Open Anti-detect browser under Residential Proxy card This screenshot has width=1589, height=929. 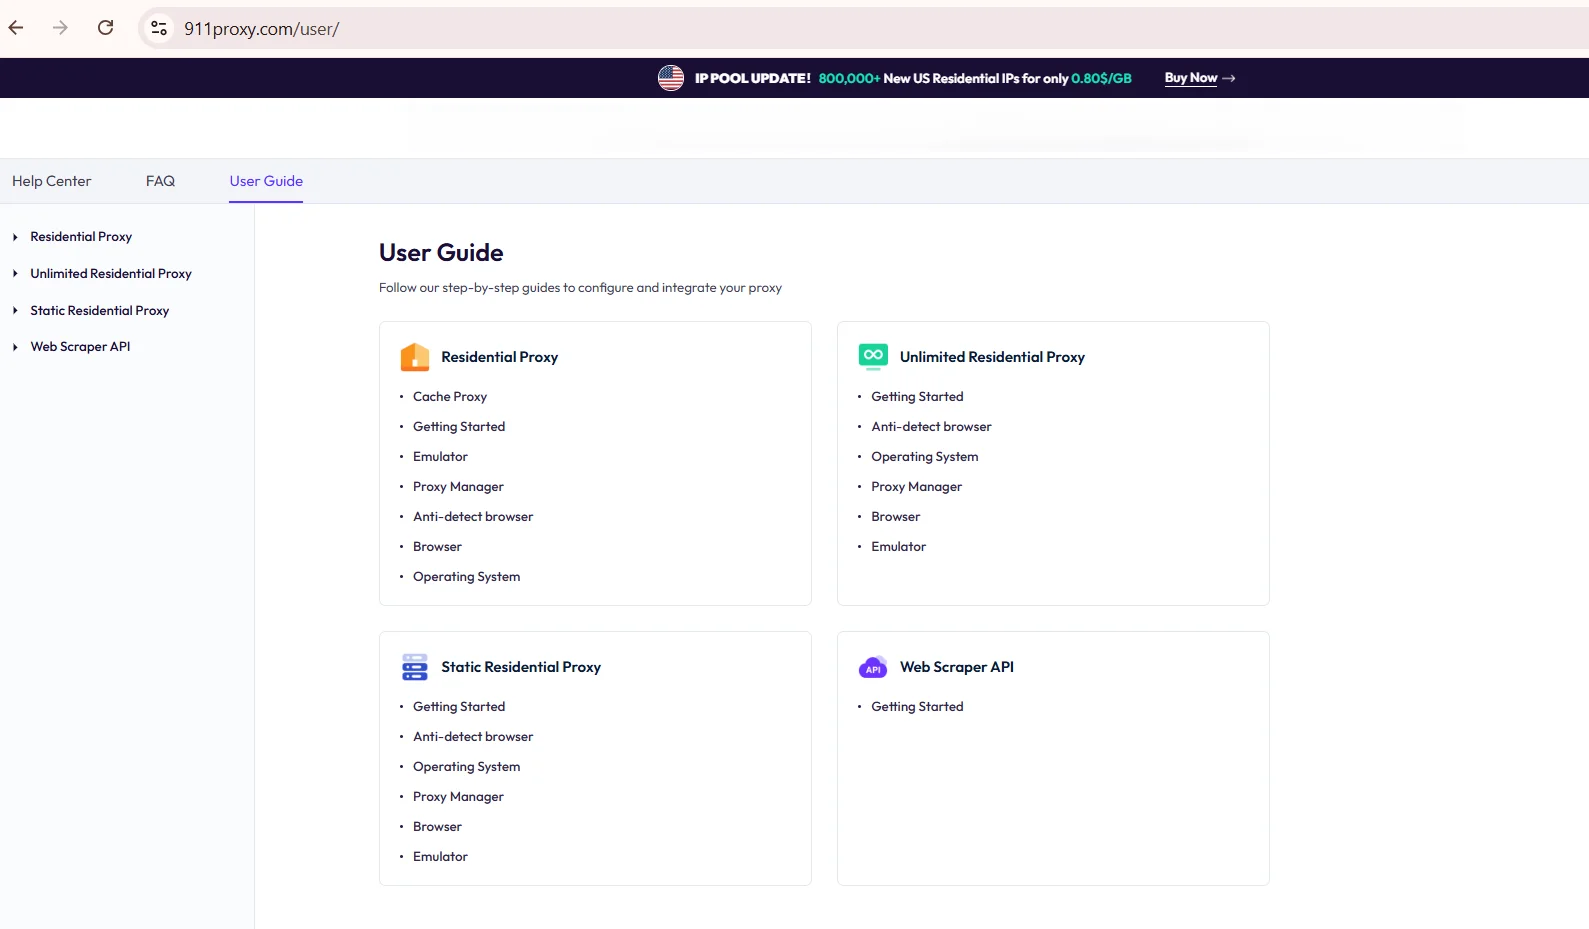[473, 517]
